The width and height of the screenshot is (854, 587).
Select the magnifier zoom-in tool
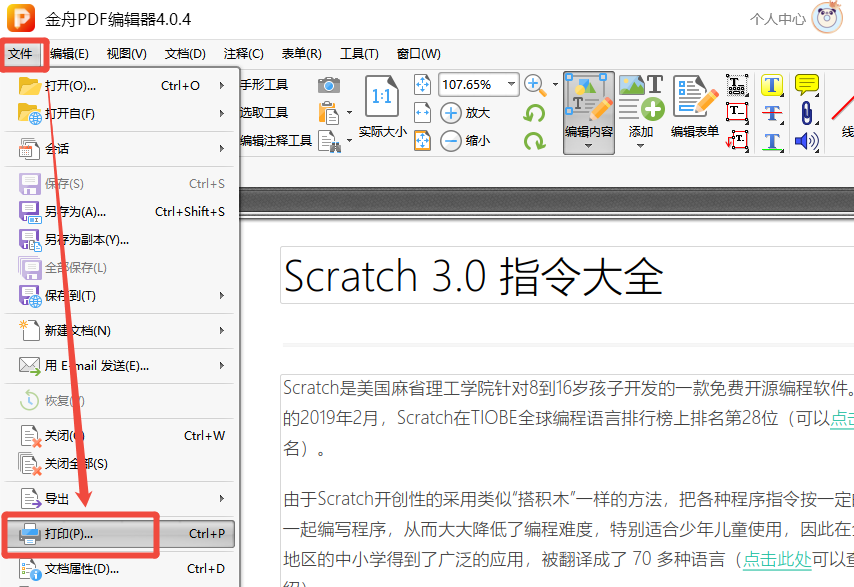pyautogui.click(x=534, y=85)
